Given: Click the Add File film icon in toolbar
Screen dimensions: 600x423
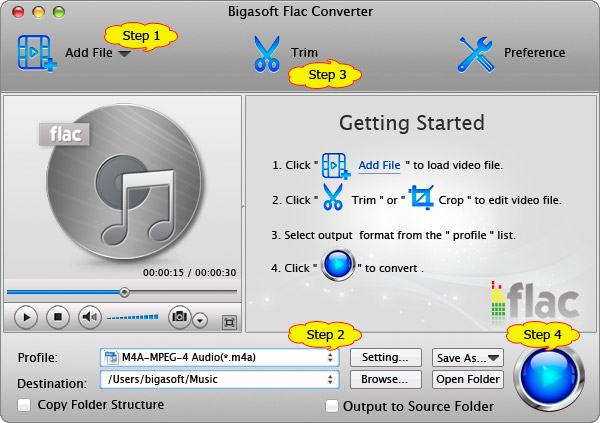Looking at the screenshot, I should pyautogui.click(x=37, y=53).
